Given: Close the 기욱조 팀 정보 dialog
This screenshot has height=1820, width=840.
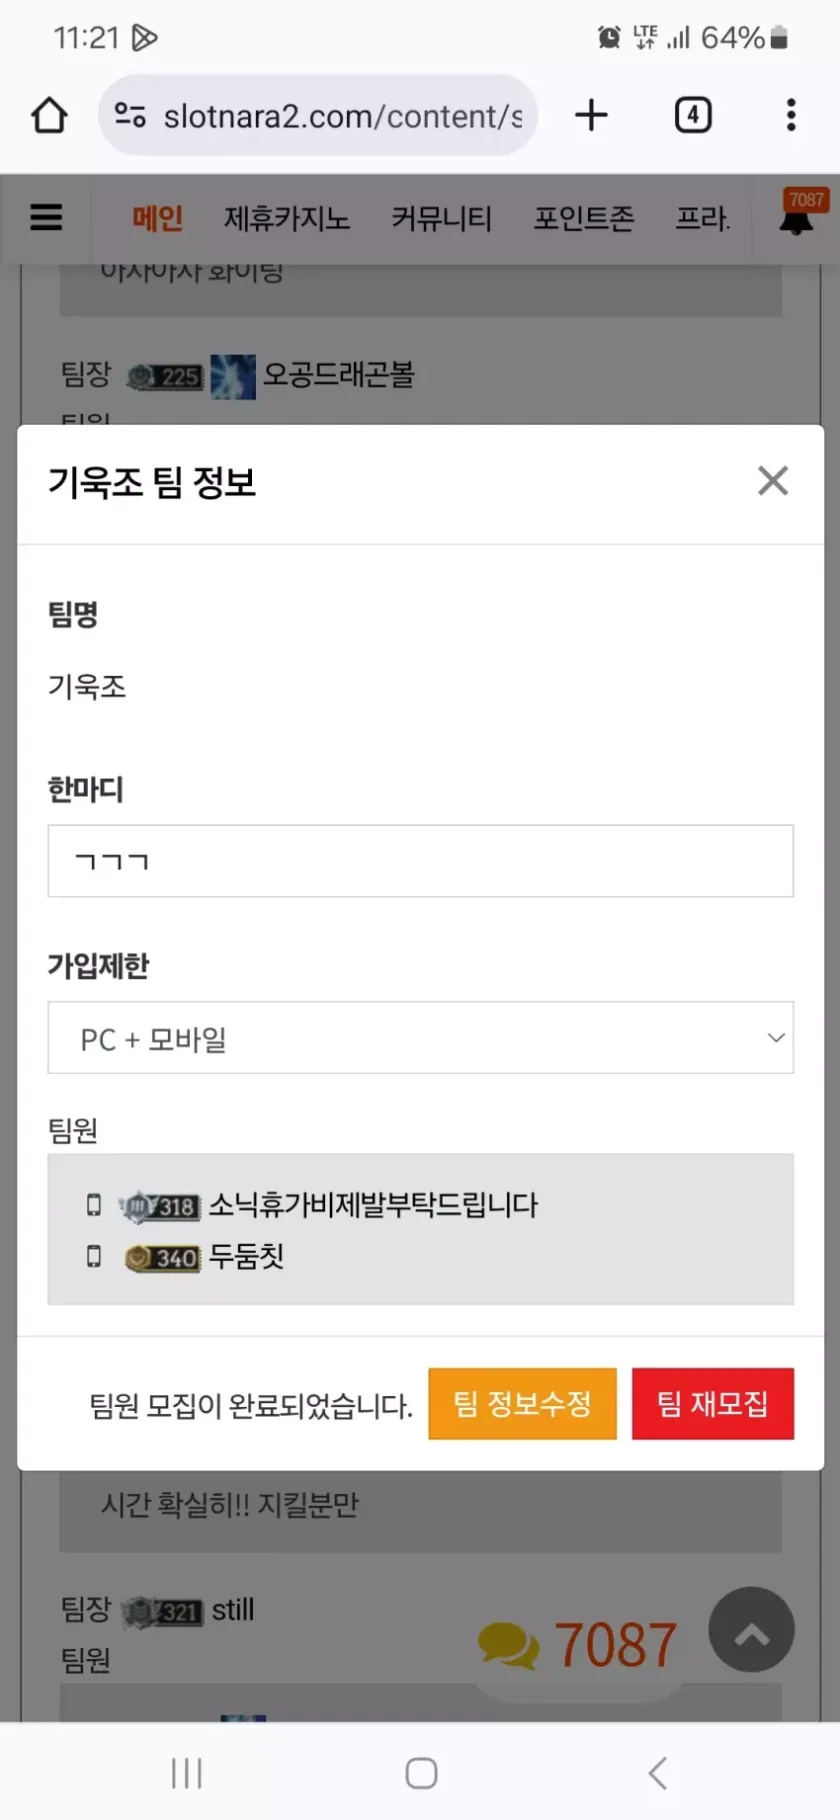Looking at the screenshot, I should click(772, 481).
